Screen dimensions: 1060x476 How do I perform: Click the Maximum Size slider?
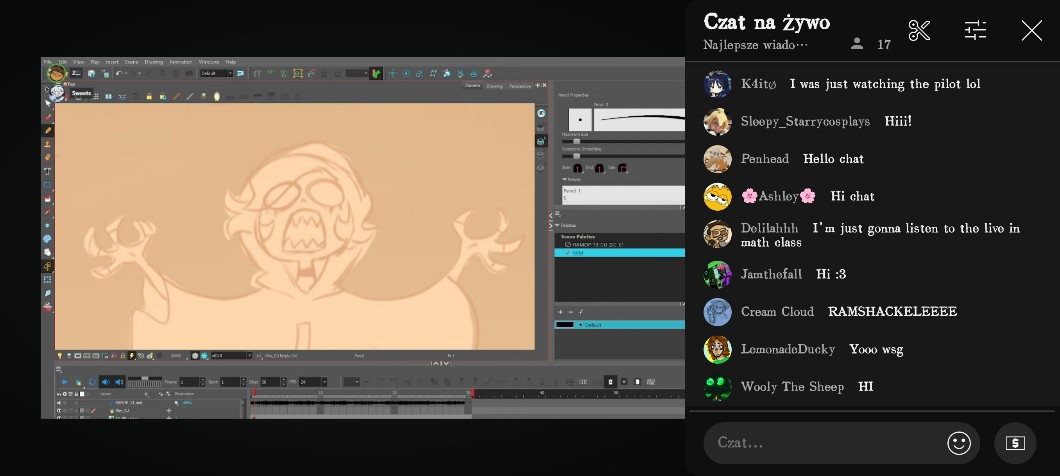click(576, 141)
